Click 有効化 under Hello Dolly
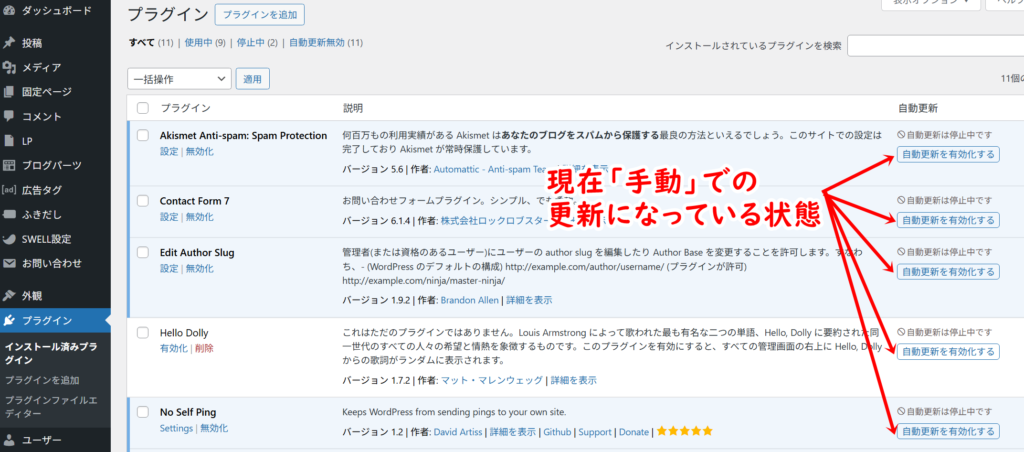The height and width of the screenshot is (452, 1024). click(x=174, y=349)
